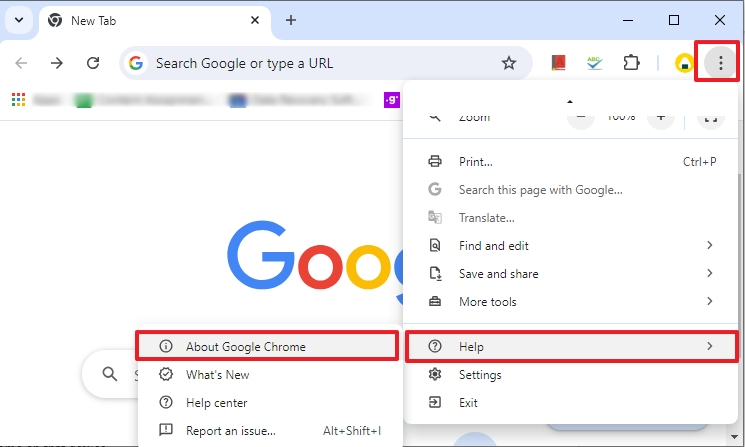Click the purple g bookmark icon
Viewport: 745px width, 447px height.
click(392, 100)
